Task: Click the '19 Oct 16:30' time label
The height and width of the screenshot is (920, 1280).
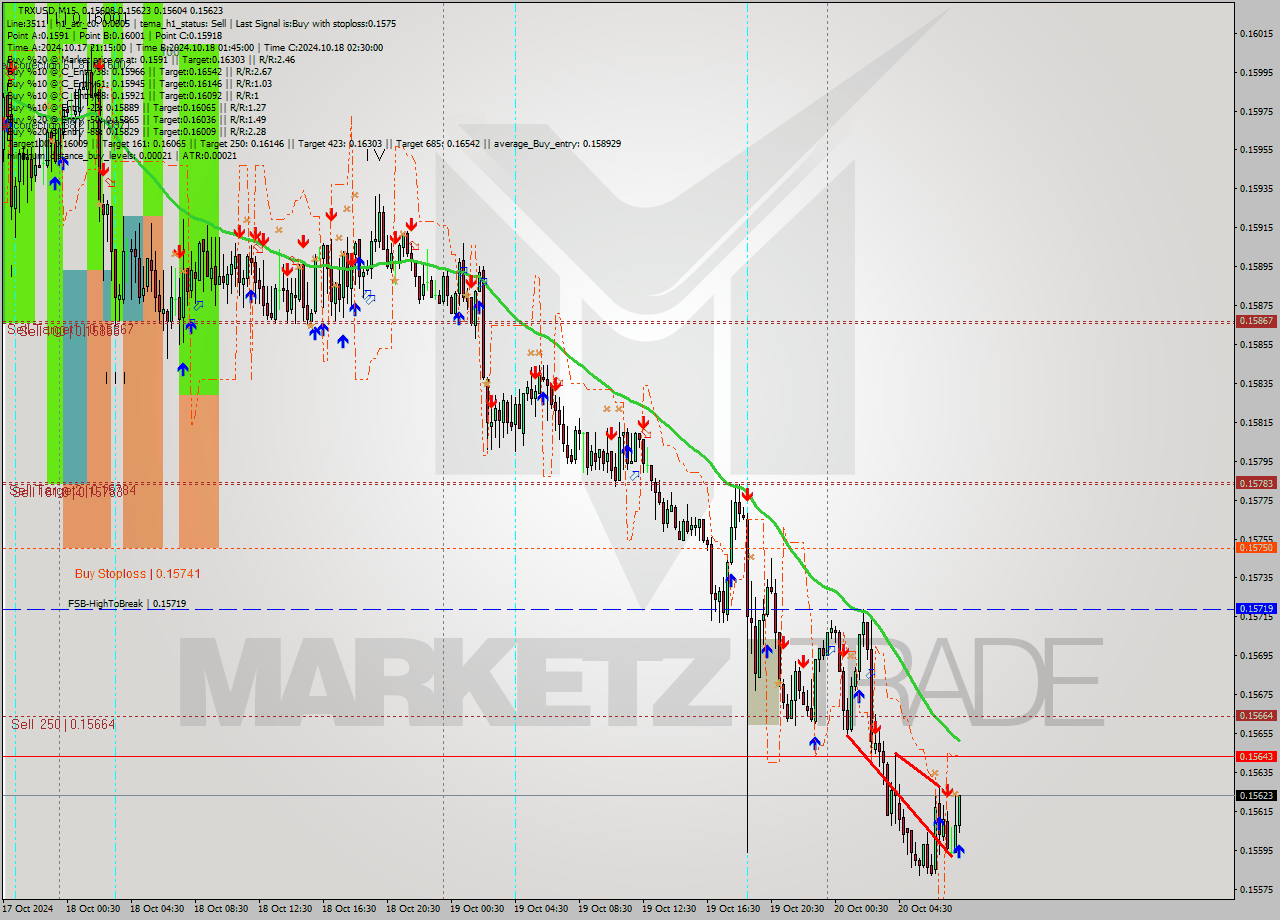Action: point(733,909)
